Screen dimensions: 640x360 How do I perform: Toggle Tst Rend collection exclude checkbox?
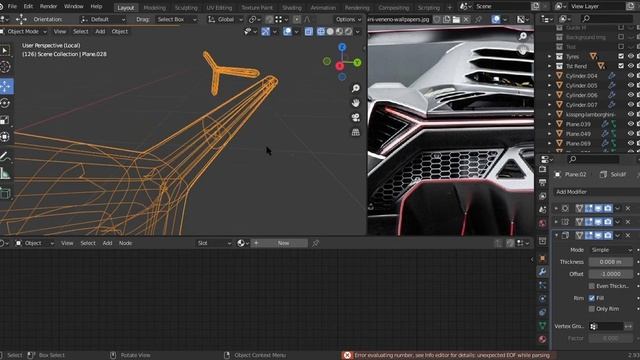[x=621, y=66]
